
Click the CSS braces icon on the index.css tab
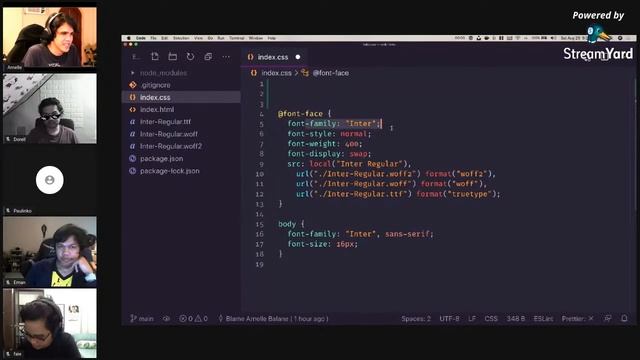250,57
